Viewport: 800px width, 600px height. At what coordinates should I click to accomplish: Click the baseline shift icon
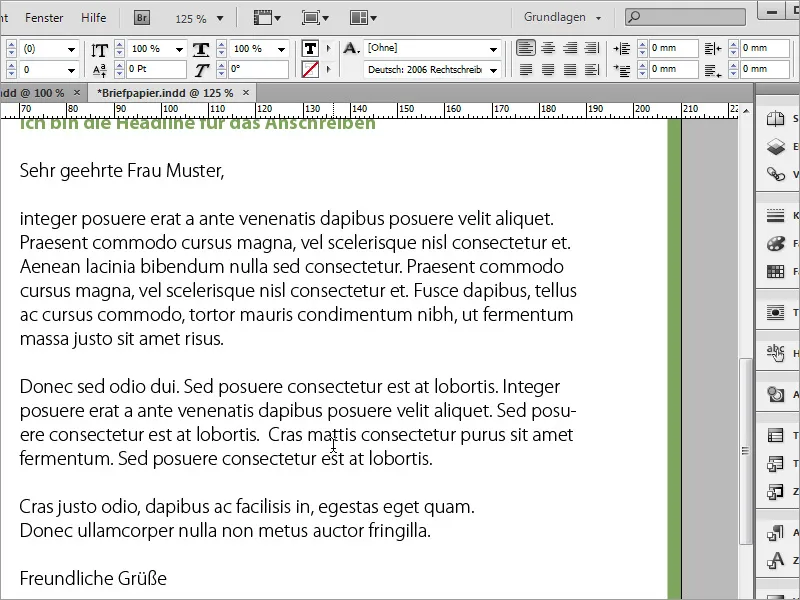[x=99, y=70]
